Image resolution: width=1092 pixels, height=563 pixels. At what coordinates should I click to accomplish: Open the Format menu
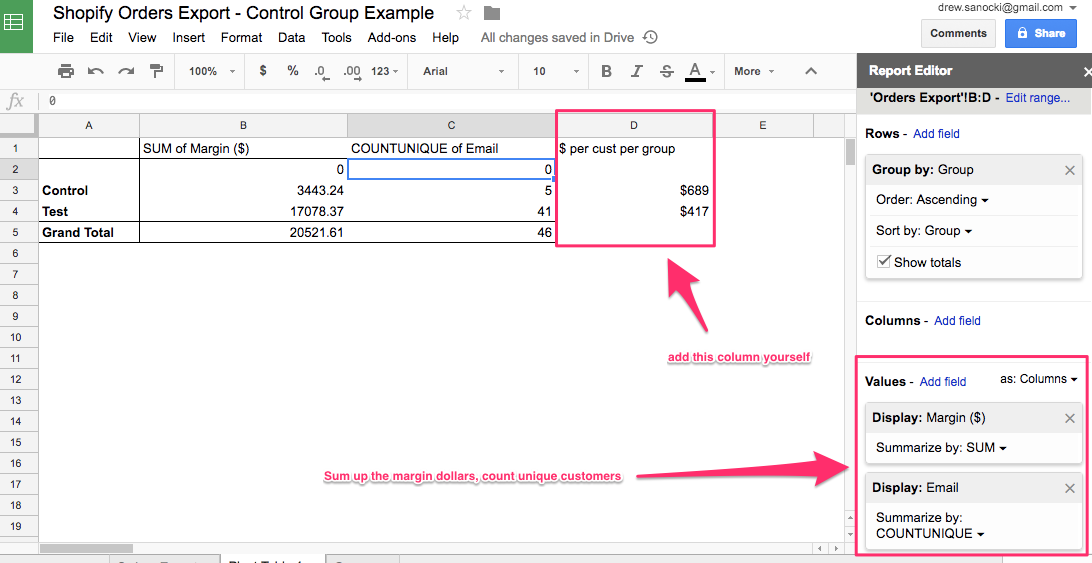242,38
